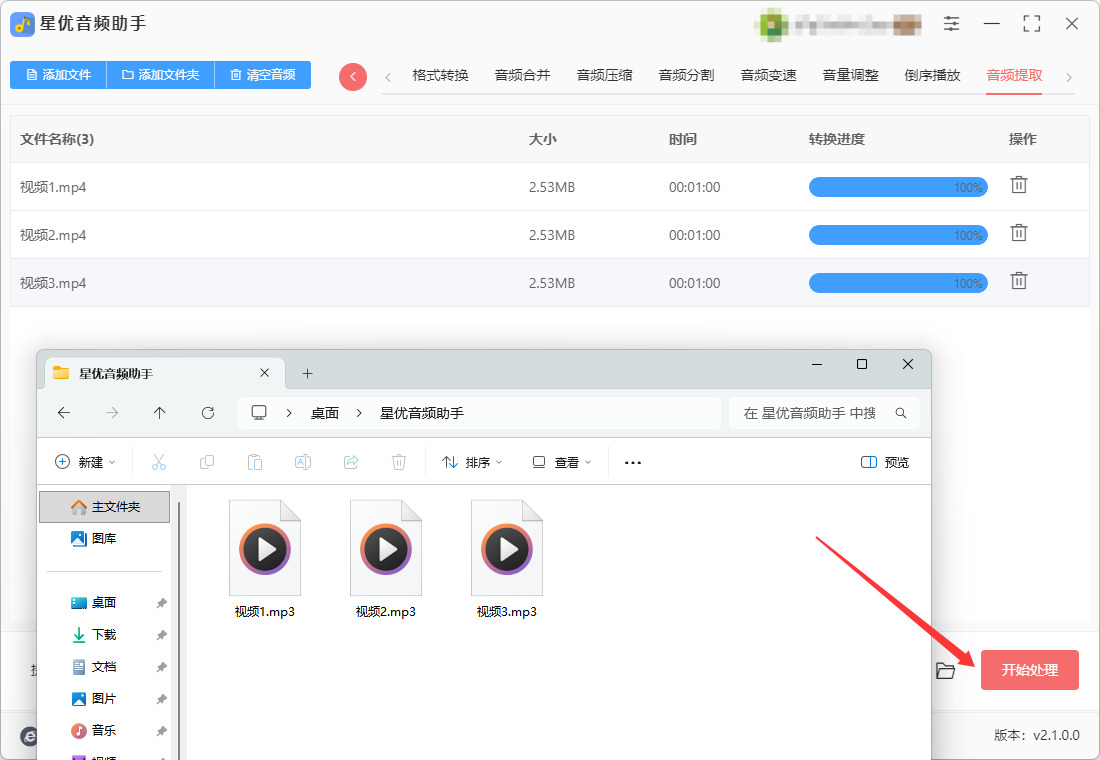Viewport: 1100px width, 760px height.
Task: Open 下载 in Explorer sidebar
Action: (x=104, y=634)
